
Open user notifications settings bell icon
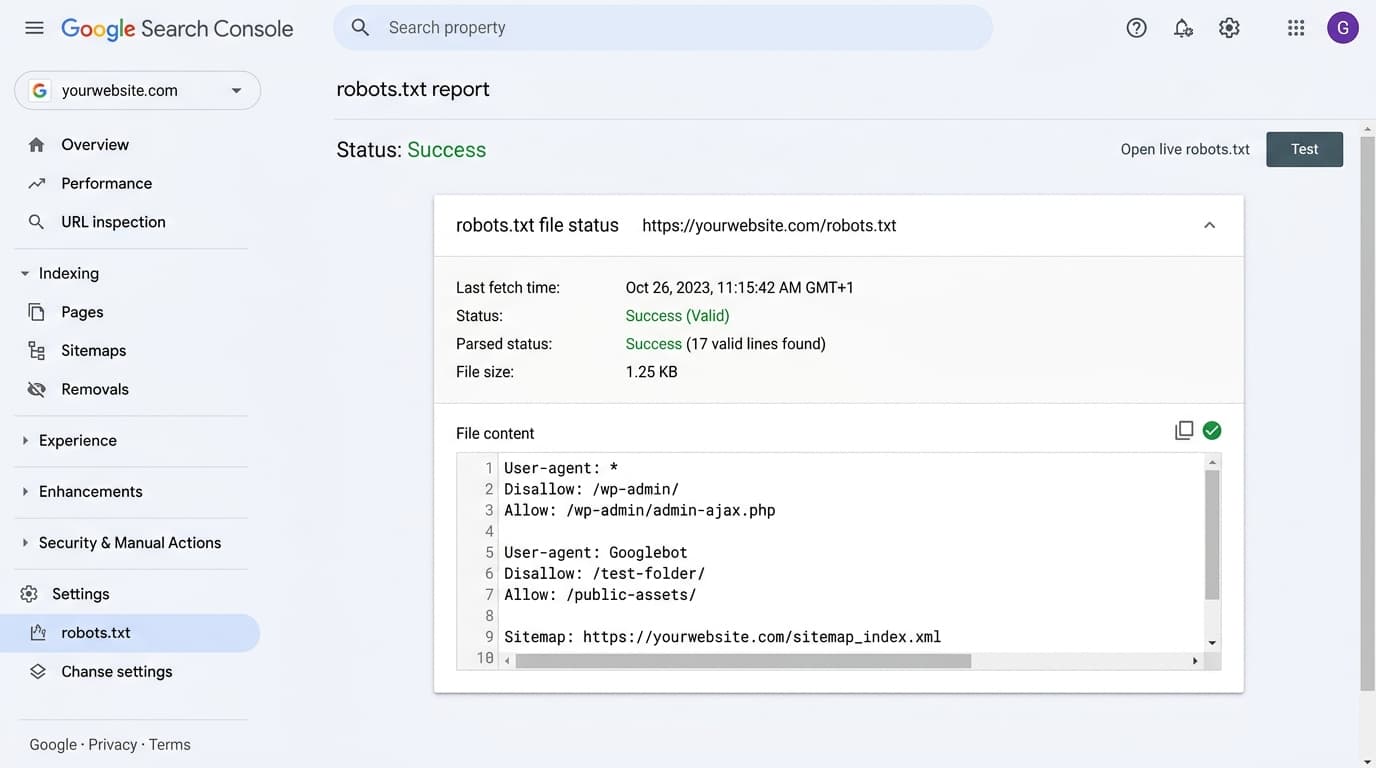[1183, 28]
